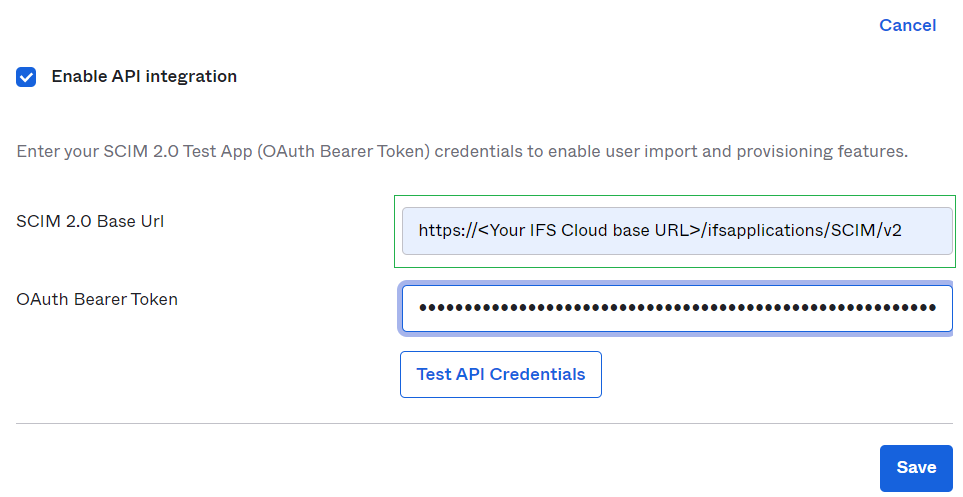Click the "OAuth Bearer Token" field label
The image size is (963, 497).
pos(97,298)
